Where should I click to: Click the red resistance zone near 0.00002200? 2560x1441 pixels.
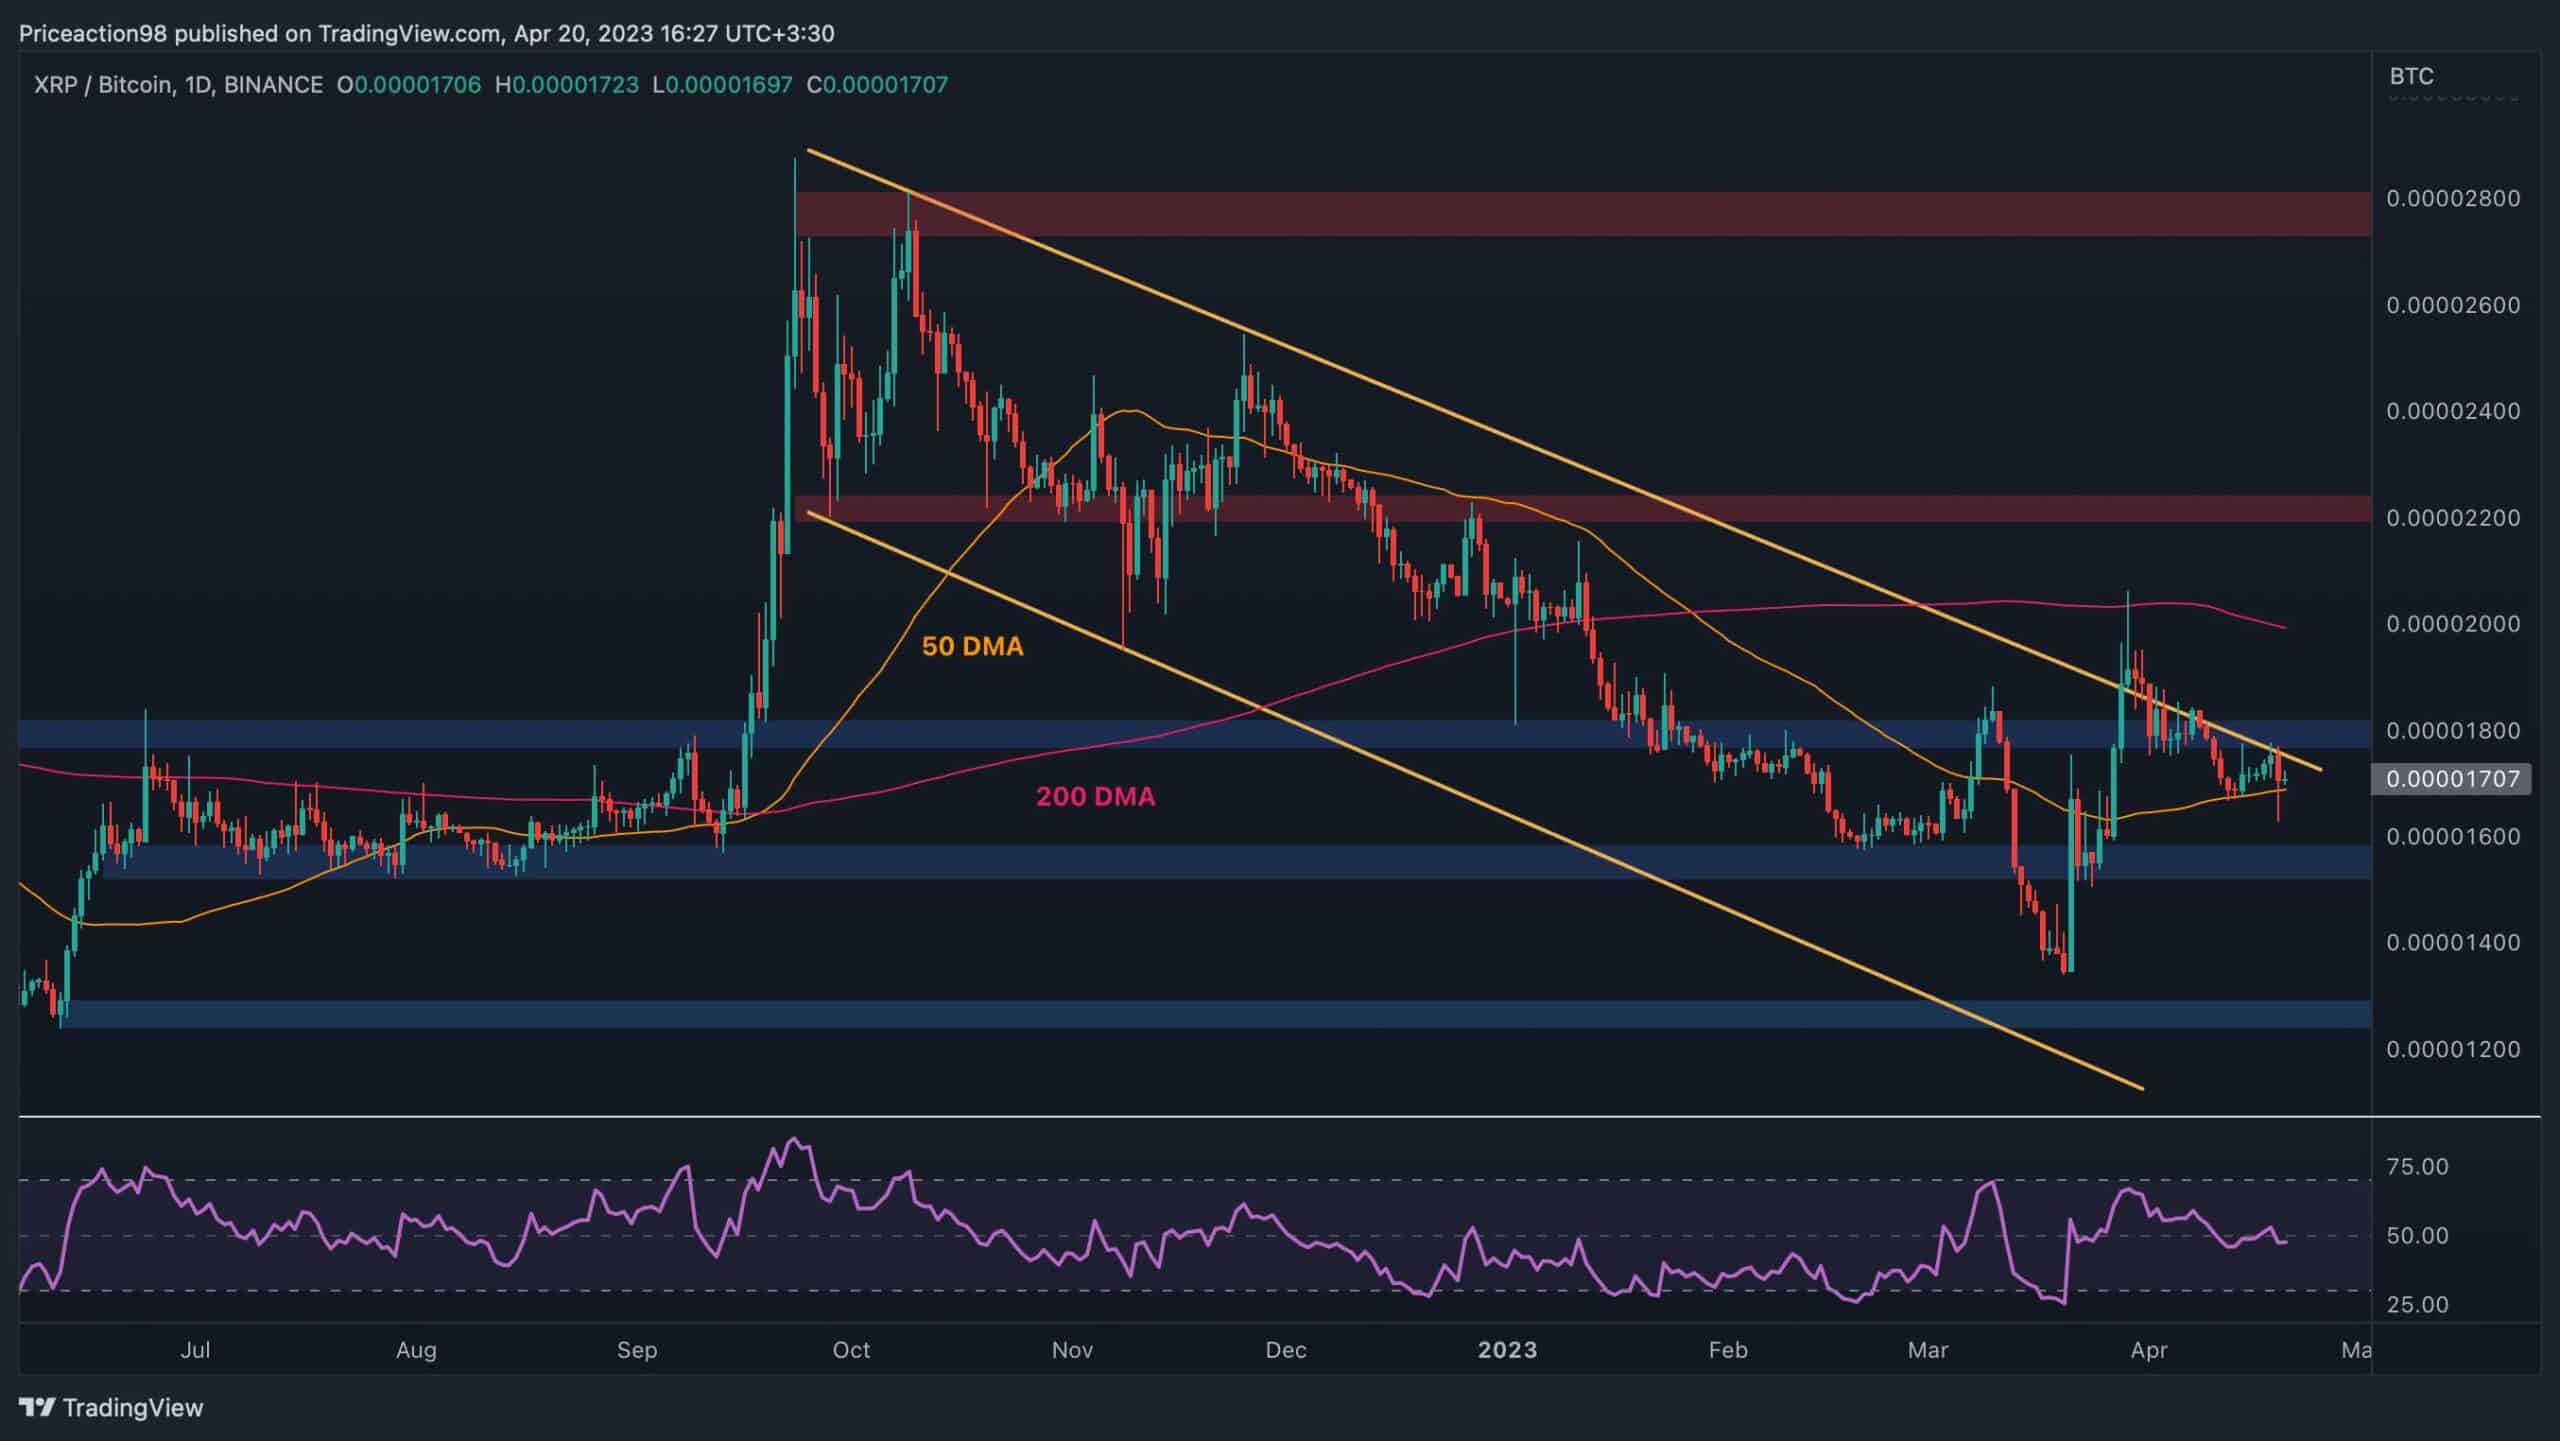[1583, 508]
